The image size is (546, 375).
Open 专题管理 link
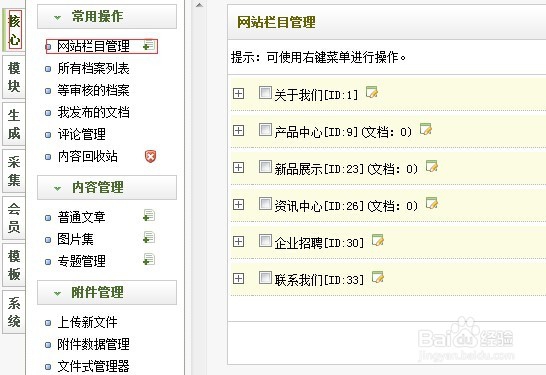(x=81, y=261)
